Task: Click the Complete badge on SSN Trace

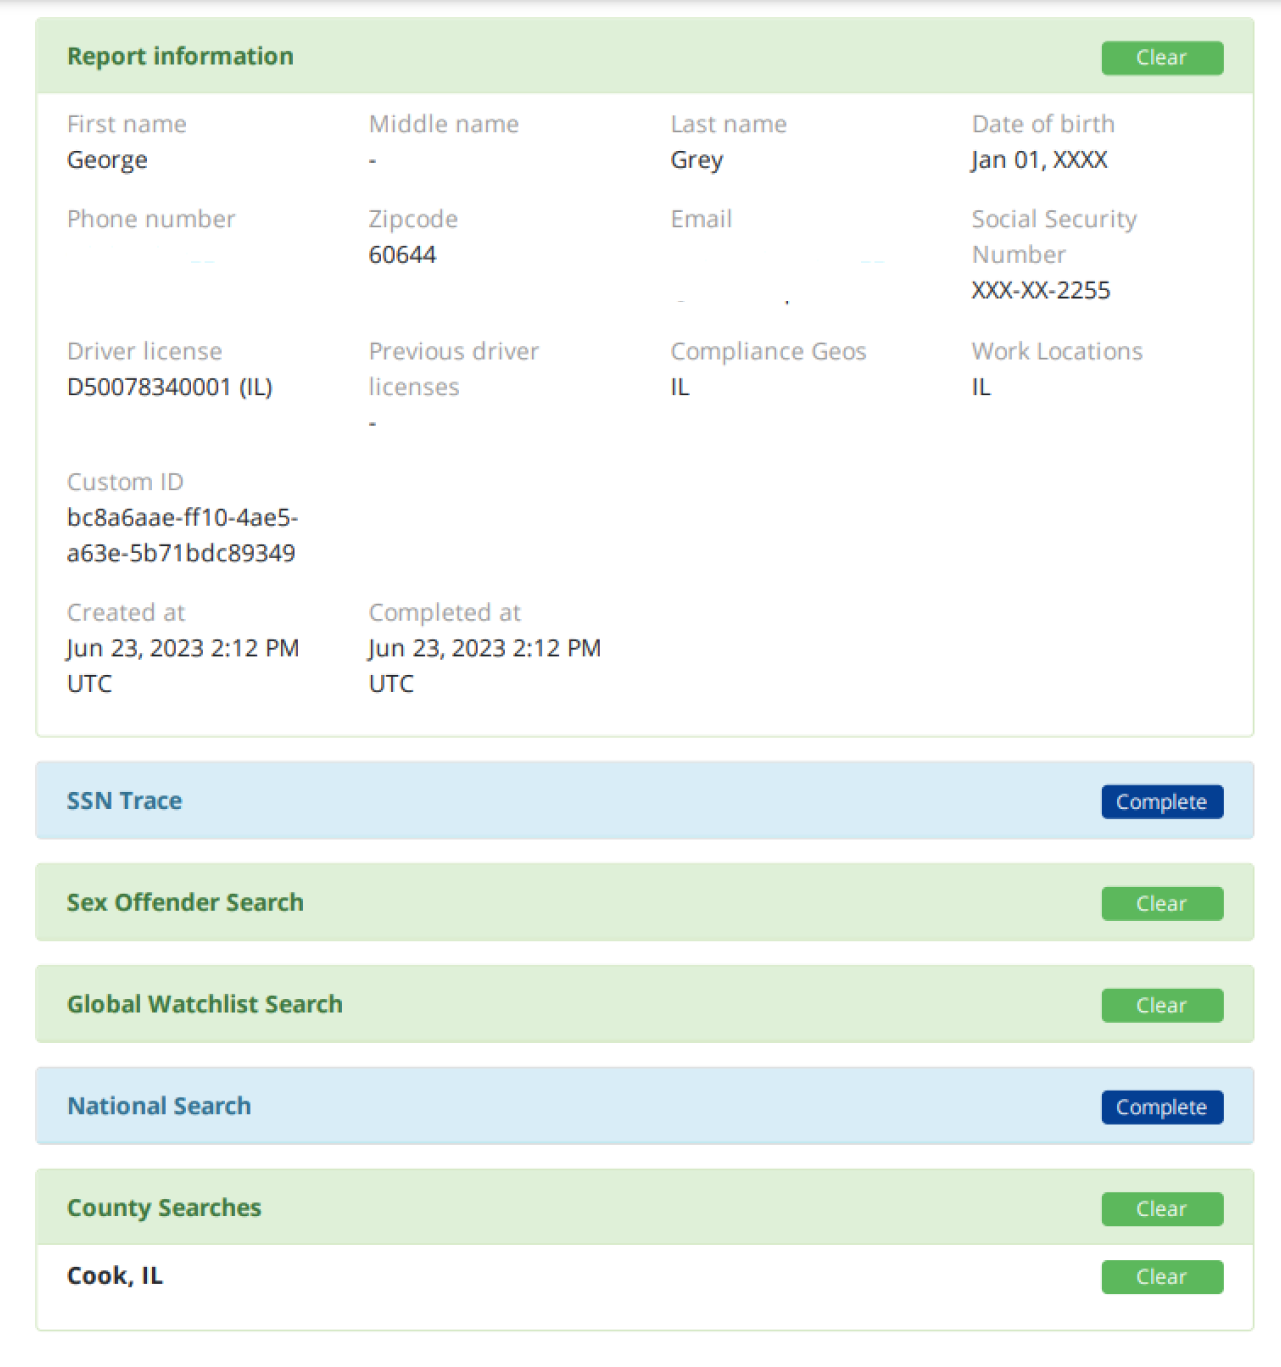Action: [x=1161, y=801]
